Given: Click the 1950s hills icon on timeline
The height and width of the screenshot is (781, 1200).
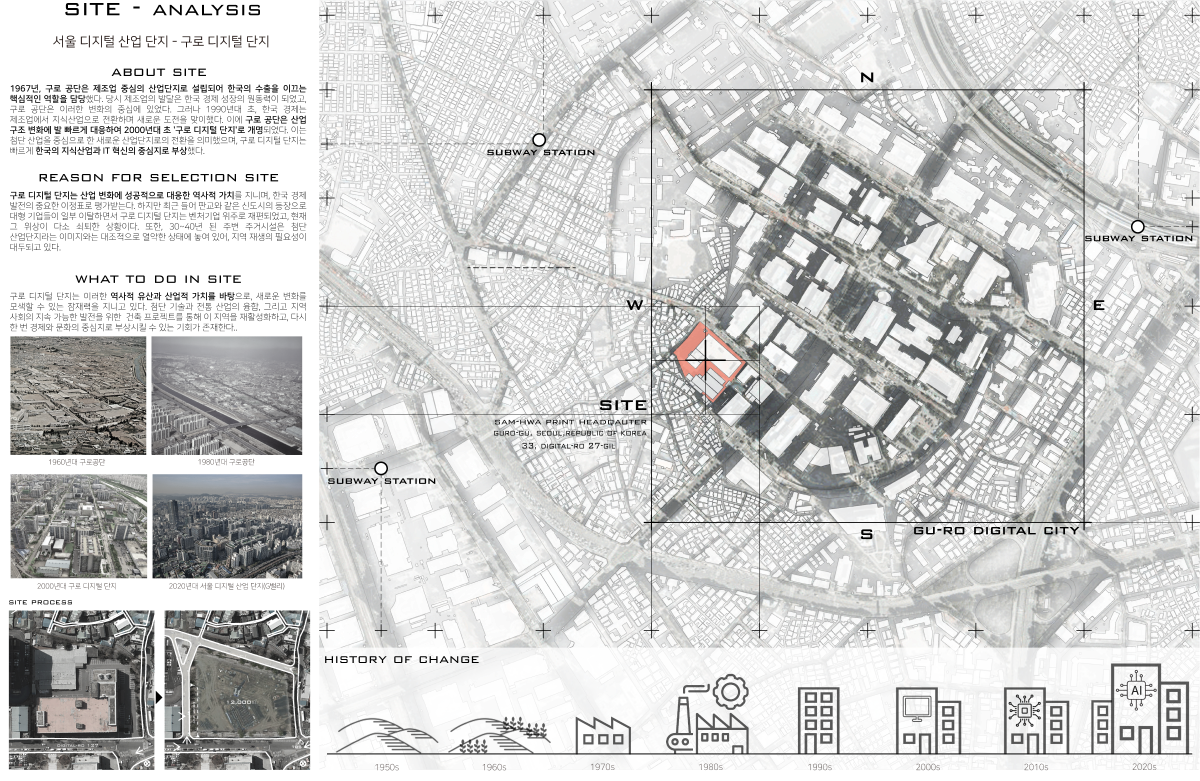Looking at the screenshot, I should click(x=387, y=736).
